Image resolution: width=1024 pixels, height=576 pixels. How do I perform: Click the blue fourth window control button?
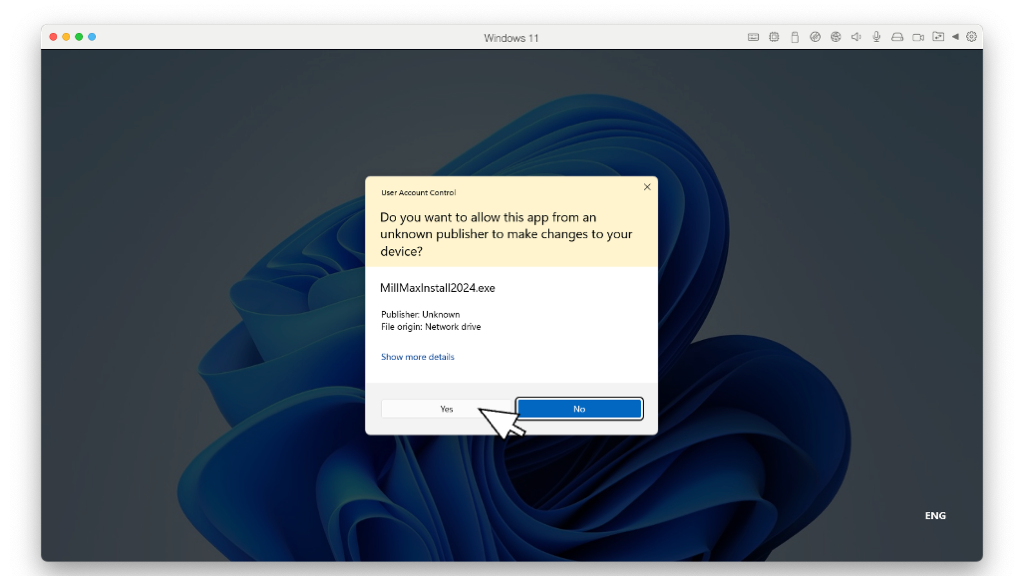pos(92,37)
